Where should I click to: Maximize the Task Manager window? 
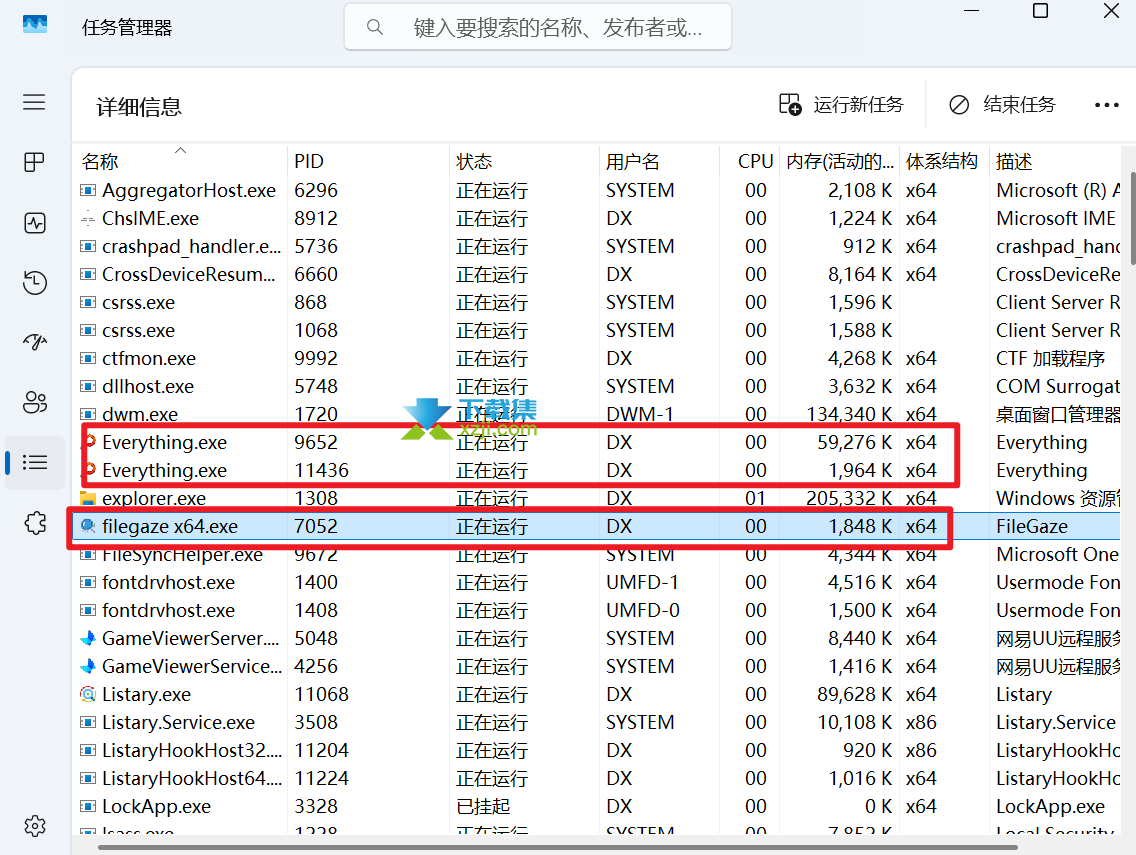tap(1040, 10)
